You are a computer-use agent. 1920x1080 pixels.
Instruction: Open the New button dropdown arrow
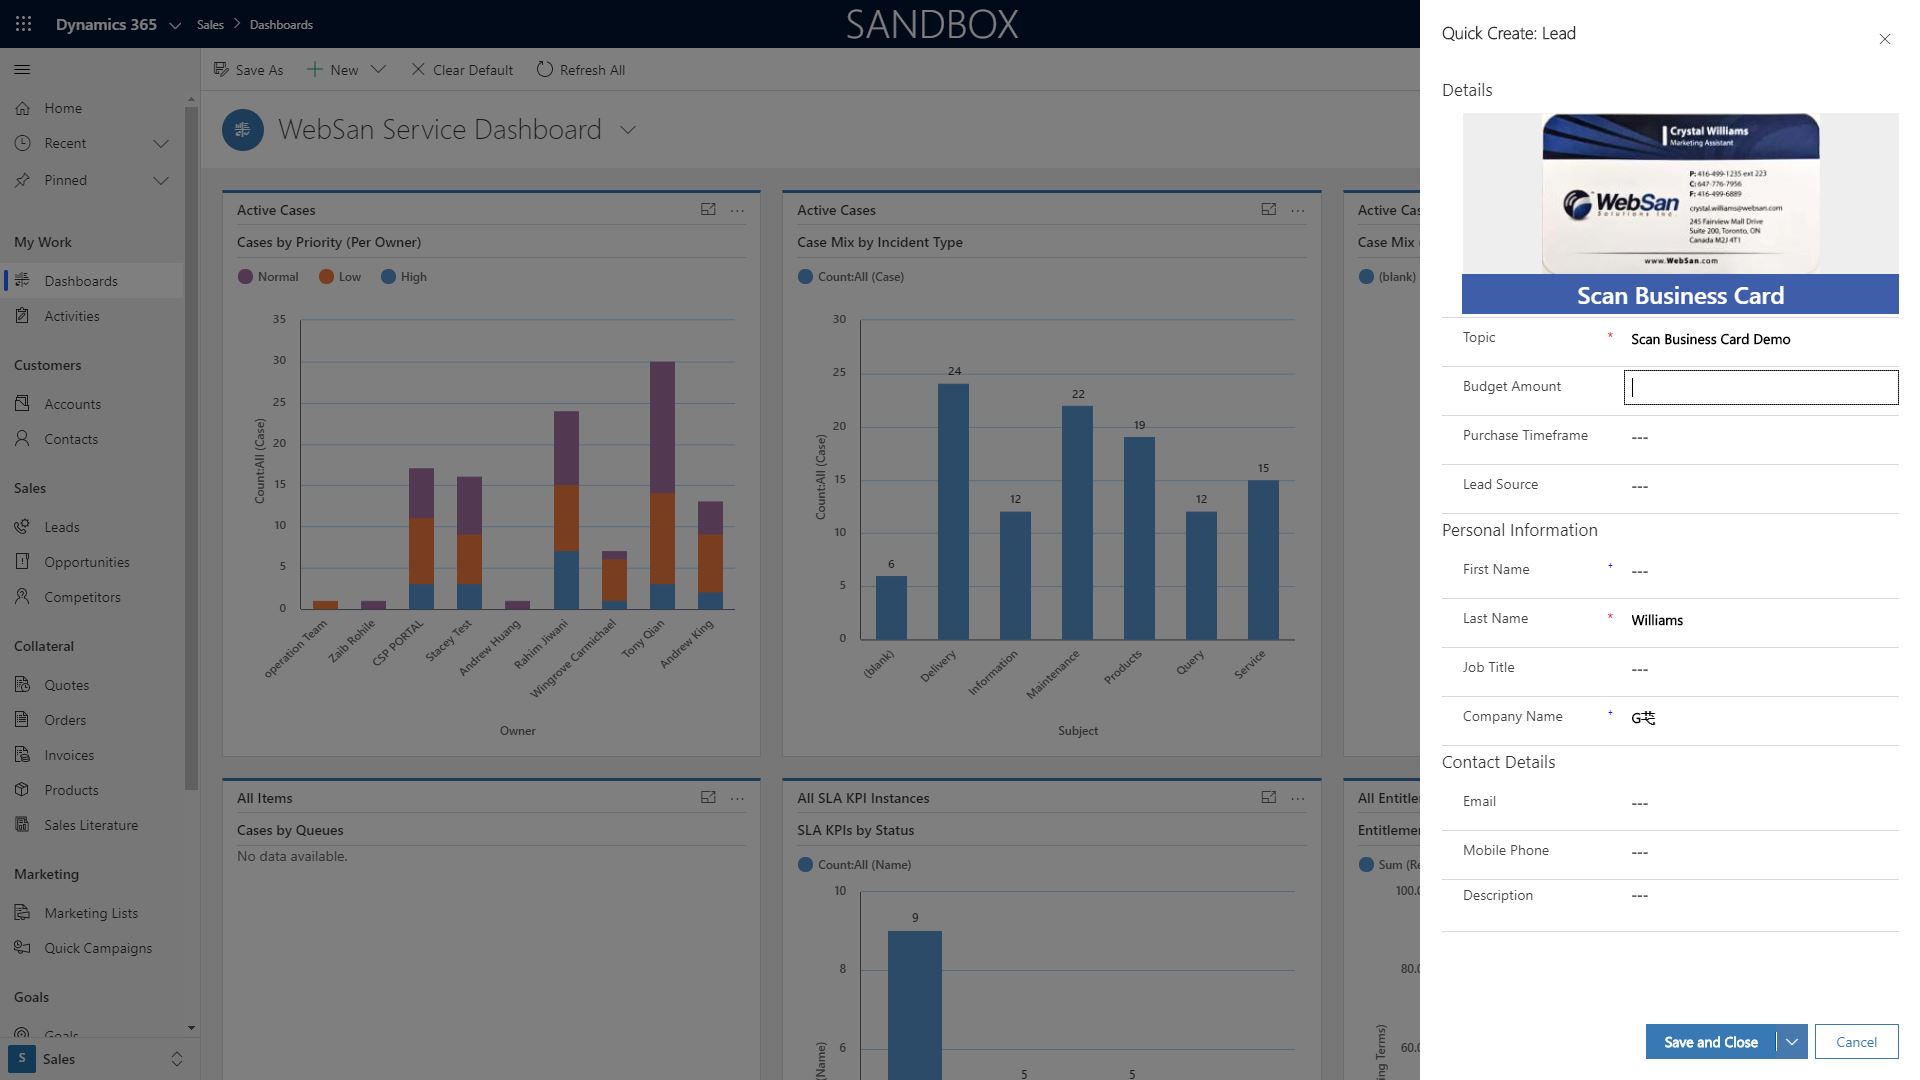[378, 70]
